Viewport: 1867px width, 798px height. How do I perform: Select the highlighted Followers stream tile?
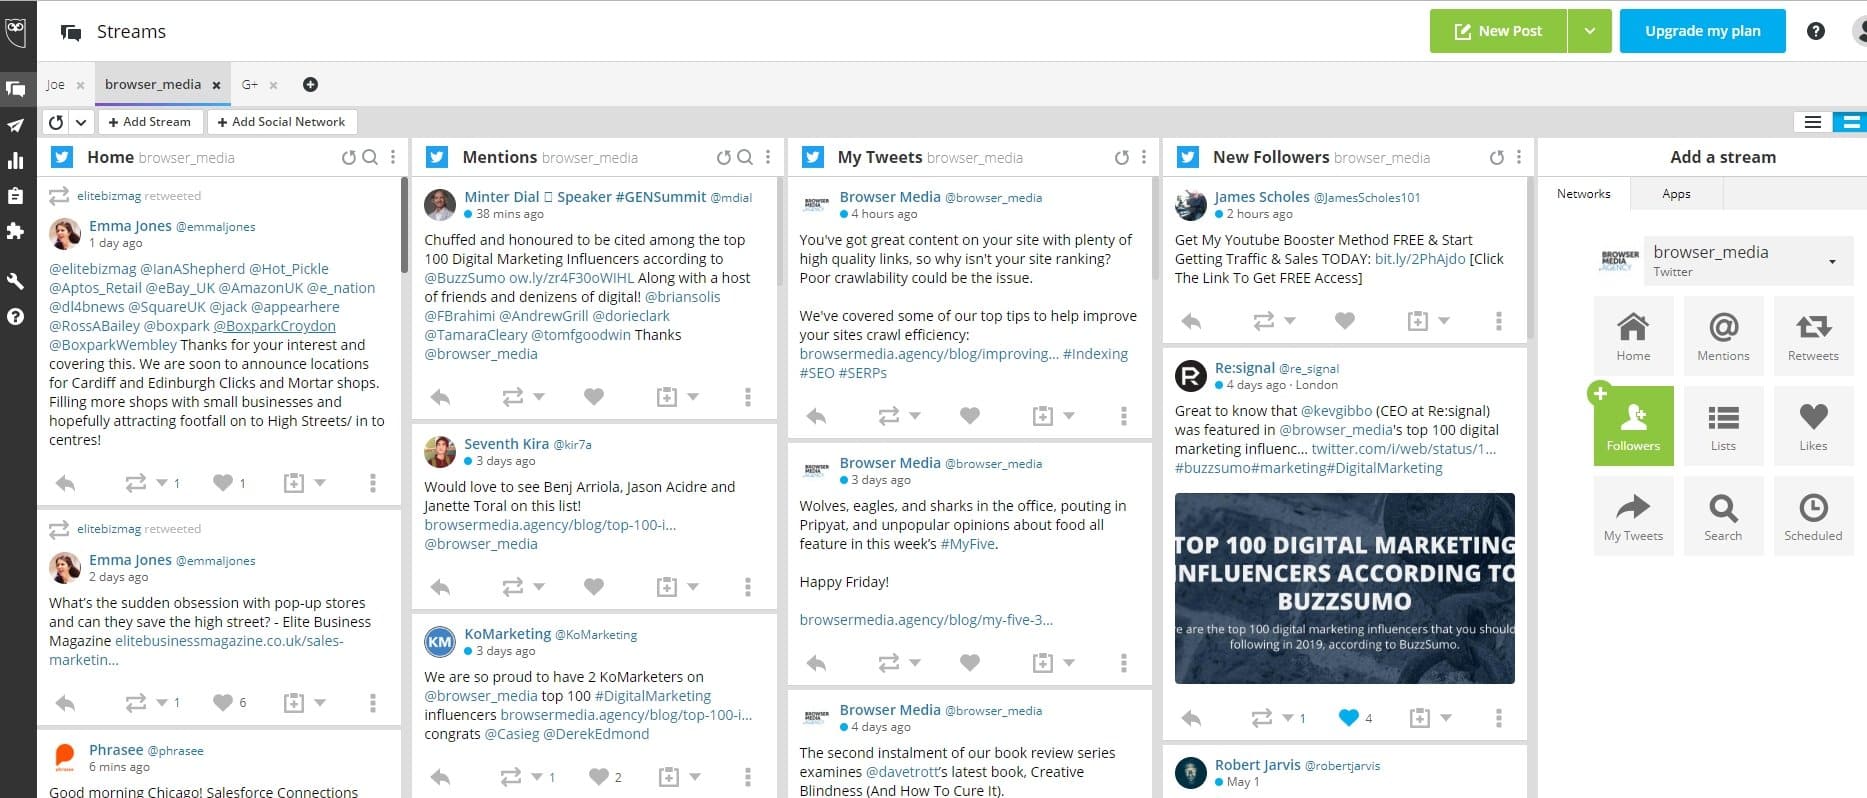1633,426
